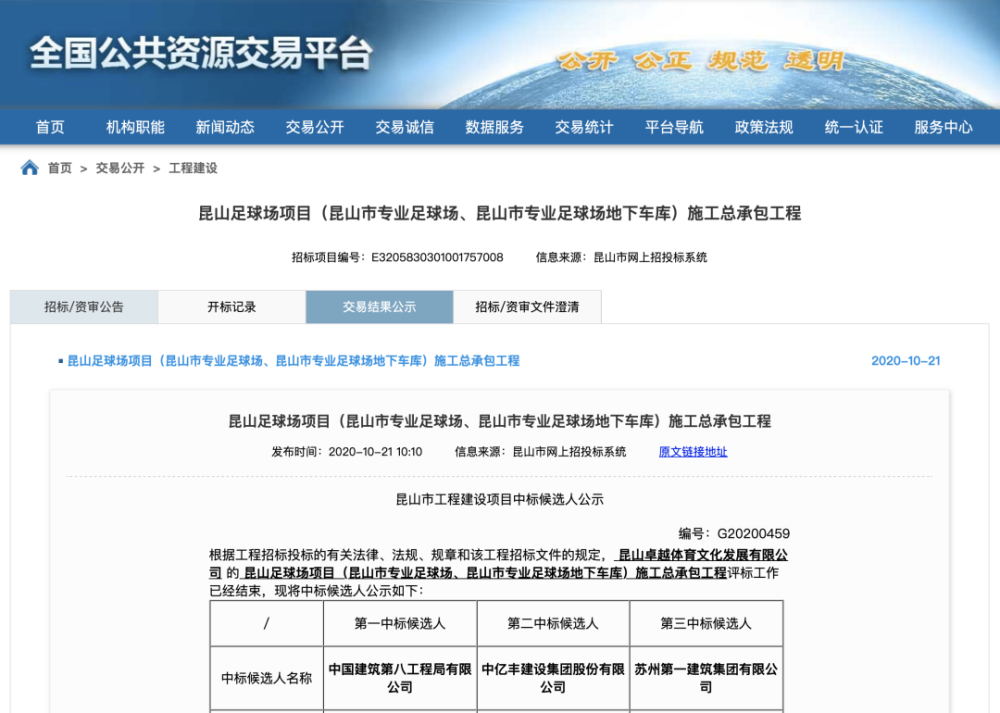Viewport: 1000px width, 713px height.
Task: Click the 昆山市工程建设项目中标候选人公示 heading
Action: point(500,499)
